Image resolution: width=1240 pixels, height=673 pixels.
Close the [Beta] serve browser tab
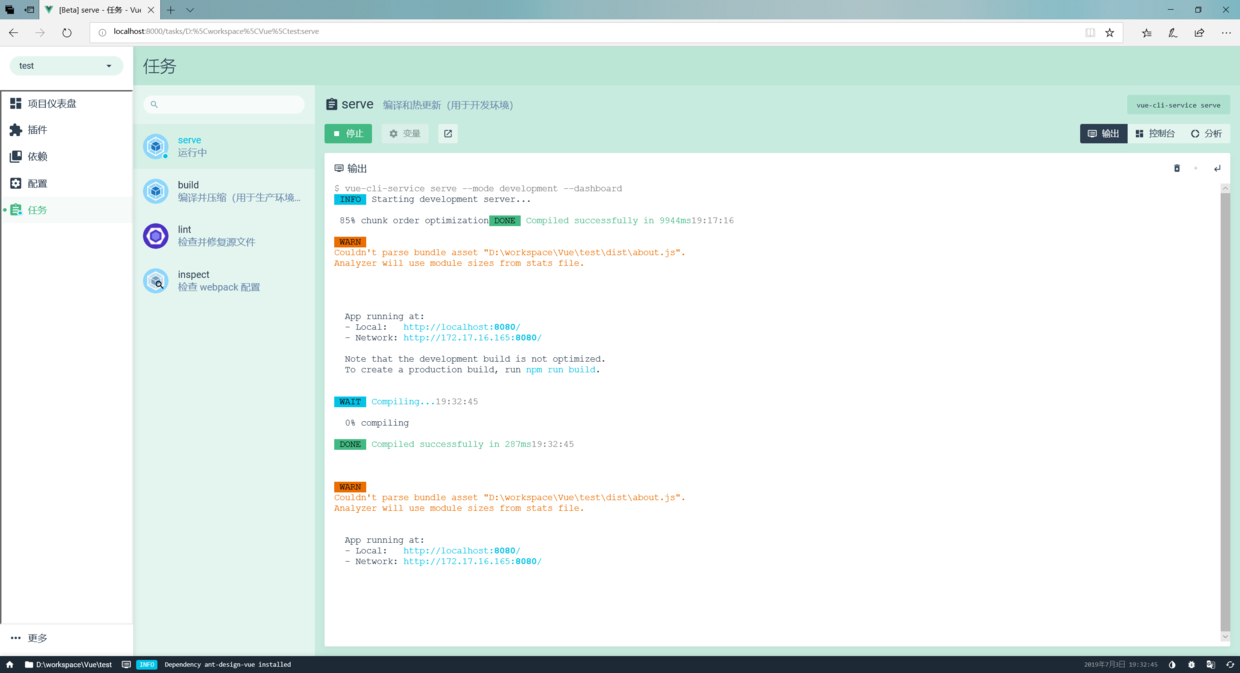[151, 10]
